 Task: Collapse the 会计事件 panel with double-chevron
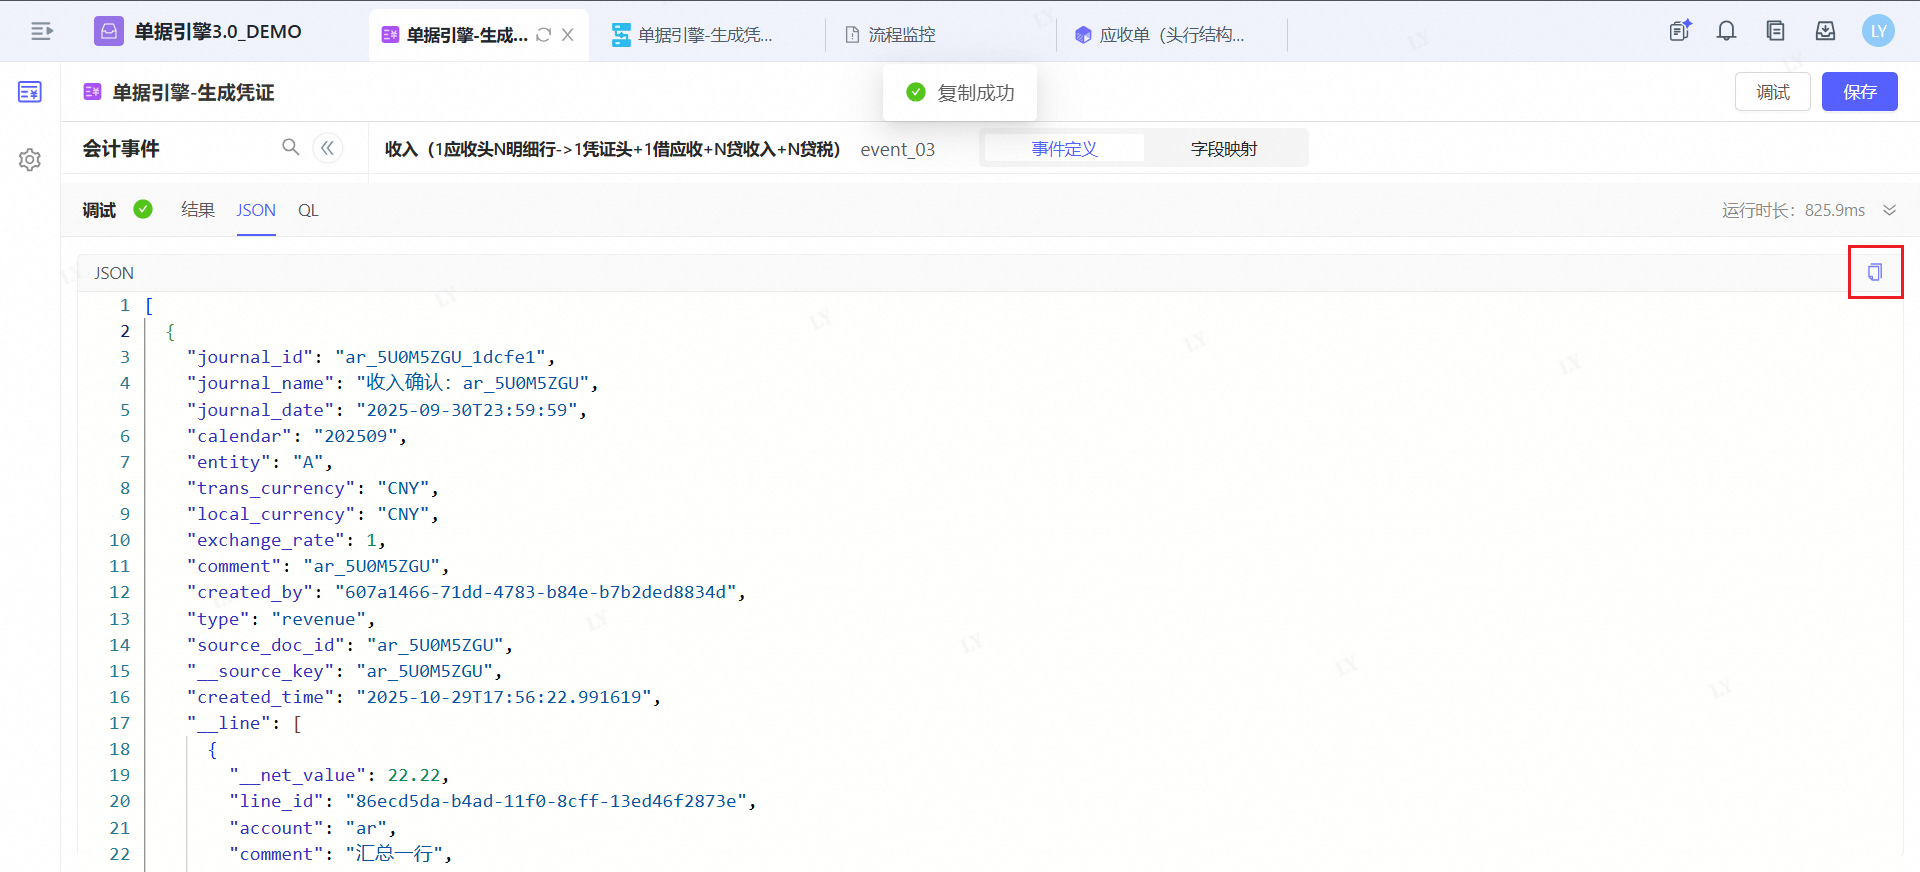click(x=327, y=149)
